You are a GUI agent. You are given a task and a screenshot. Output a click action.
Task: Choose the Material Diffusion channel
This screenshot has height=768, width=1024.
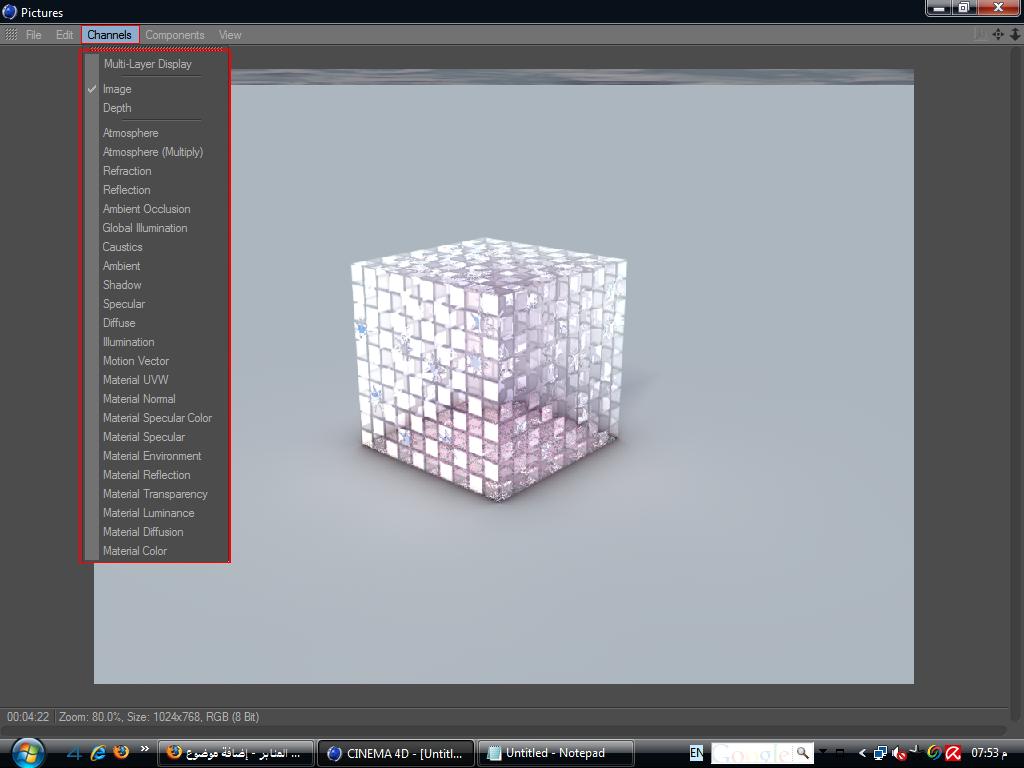tap(157, 532)
